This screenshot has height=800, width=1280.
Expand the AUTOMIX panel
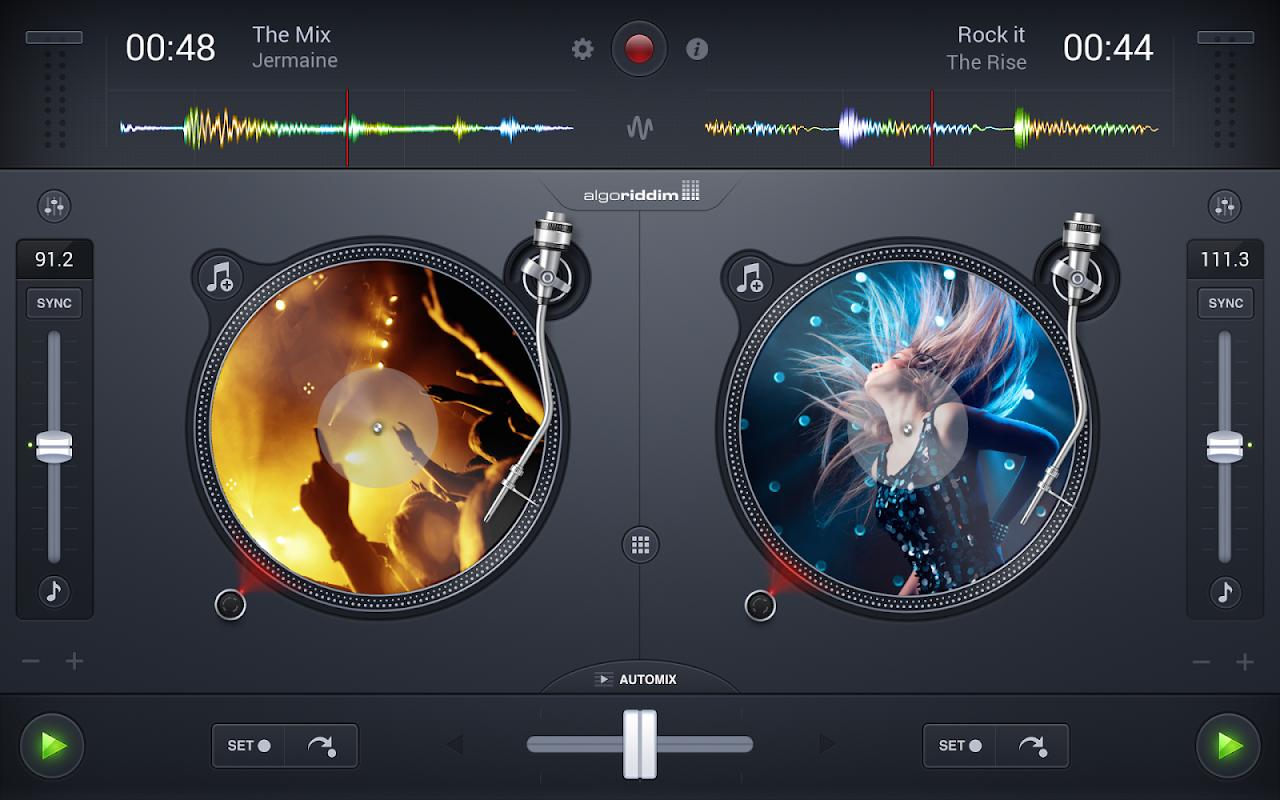click(640, 679)
